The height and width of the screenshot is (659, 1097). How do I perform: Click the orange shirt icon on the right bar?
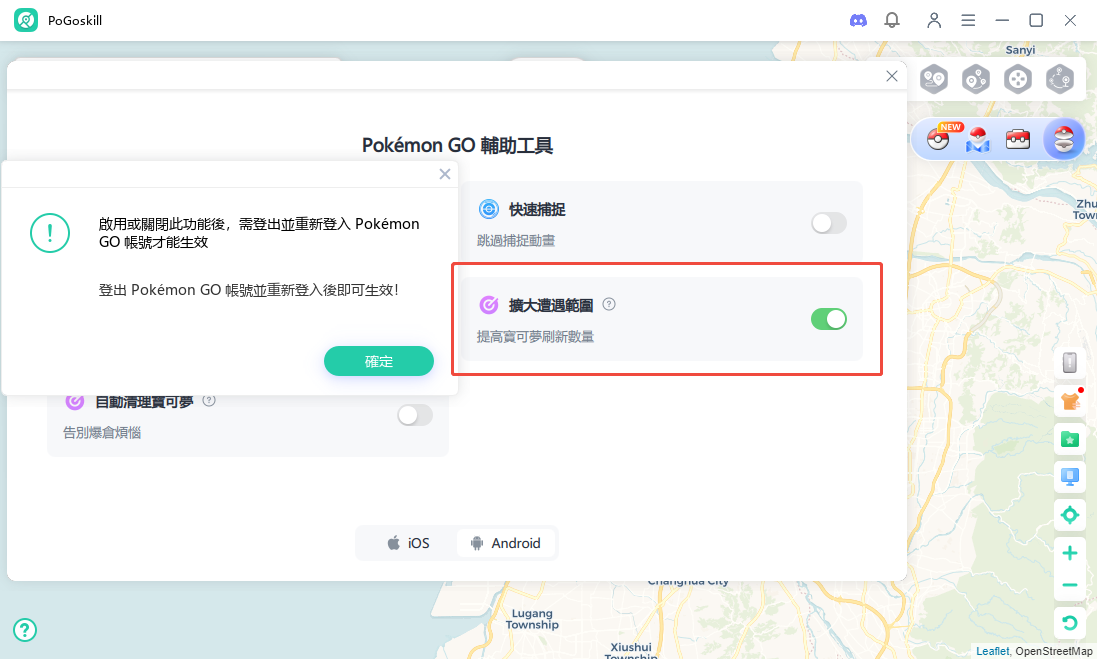click(1070, 401)
